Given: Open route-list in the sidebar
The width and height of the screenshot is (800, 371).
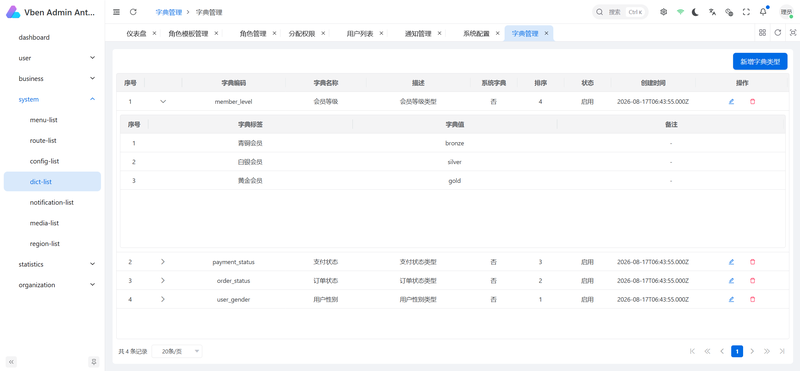Looking at the screenshot, I should pos(52,140).
